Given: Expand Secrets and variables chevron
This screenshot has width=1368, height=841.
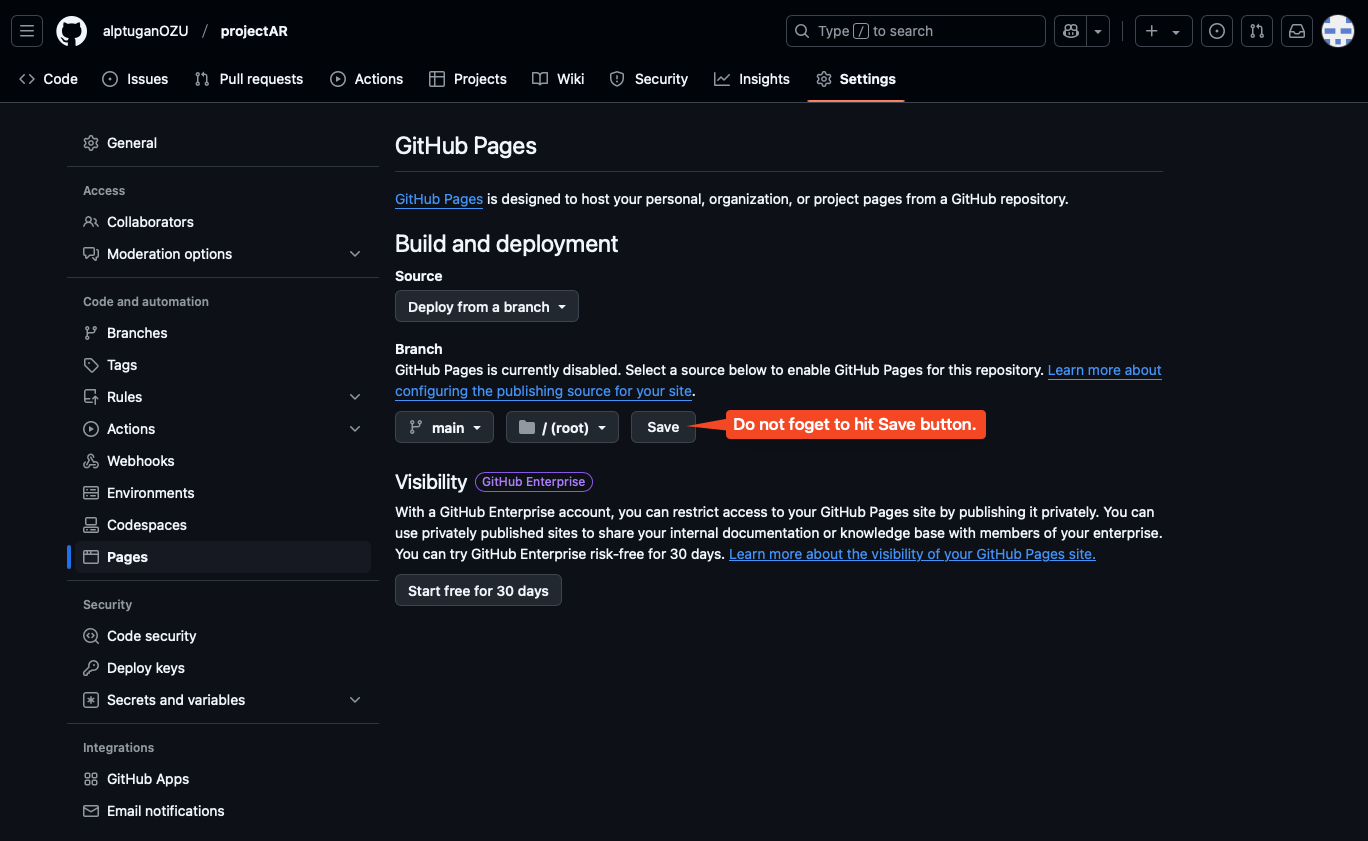Looking at the screenshot, I should click(x=355, y=700).
